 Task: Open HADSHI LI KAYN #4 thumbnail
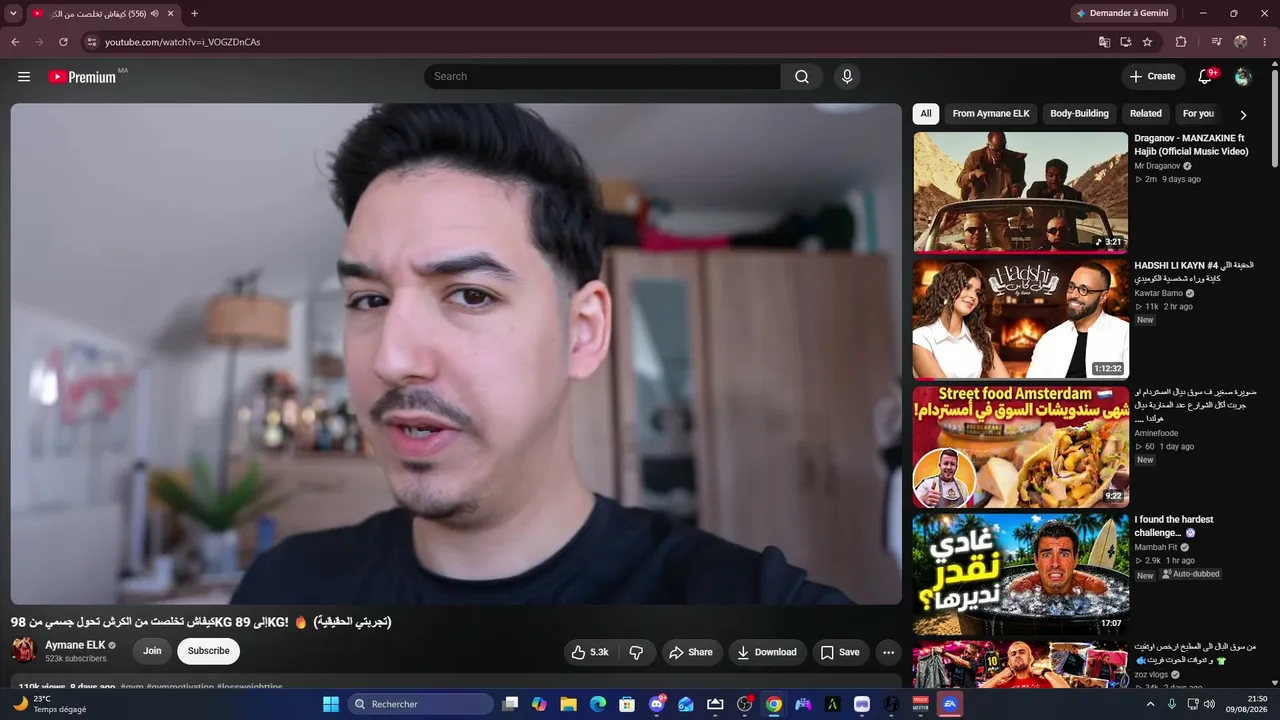click(x=1020, y=320)
